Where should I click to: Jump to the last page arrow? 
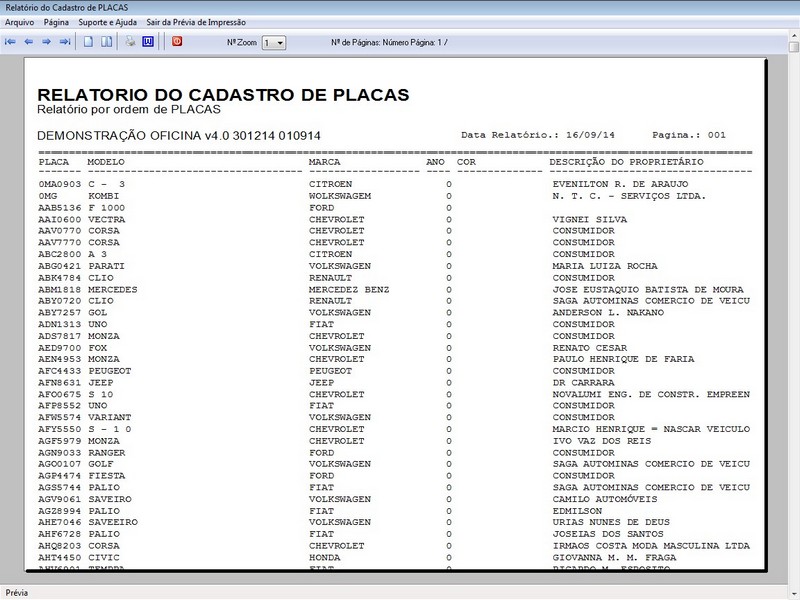click(x=65, y=42)
